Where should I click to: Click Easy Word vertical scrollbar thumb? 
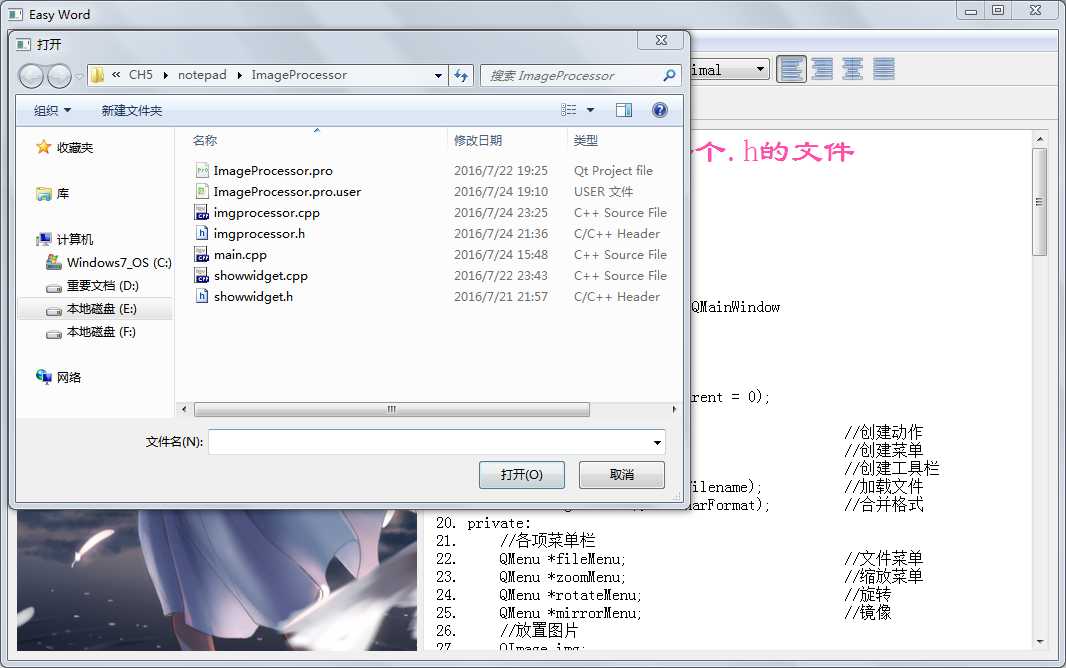[1039, 202]
